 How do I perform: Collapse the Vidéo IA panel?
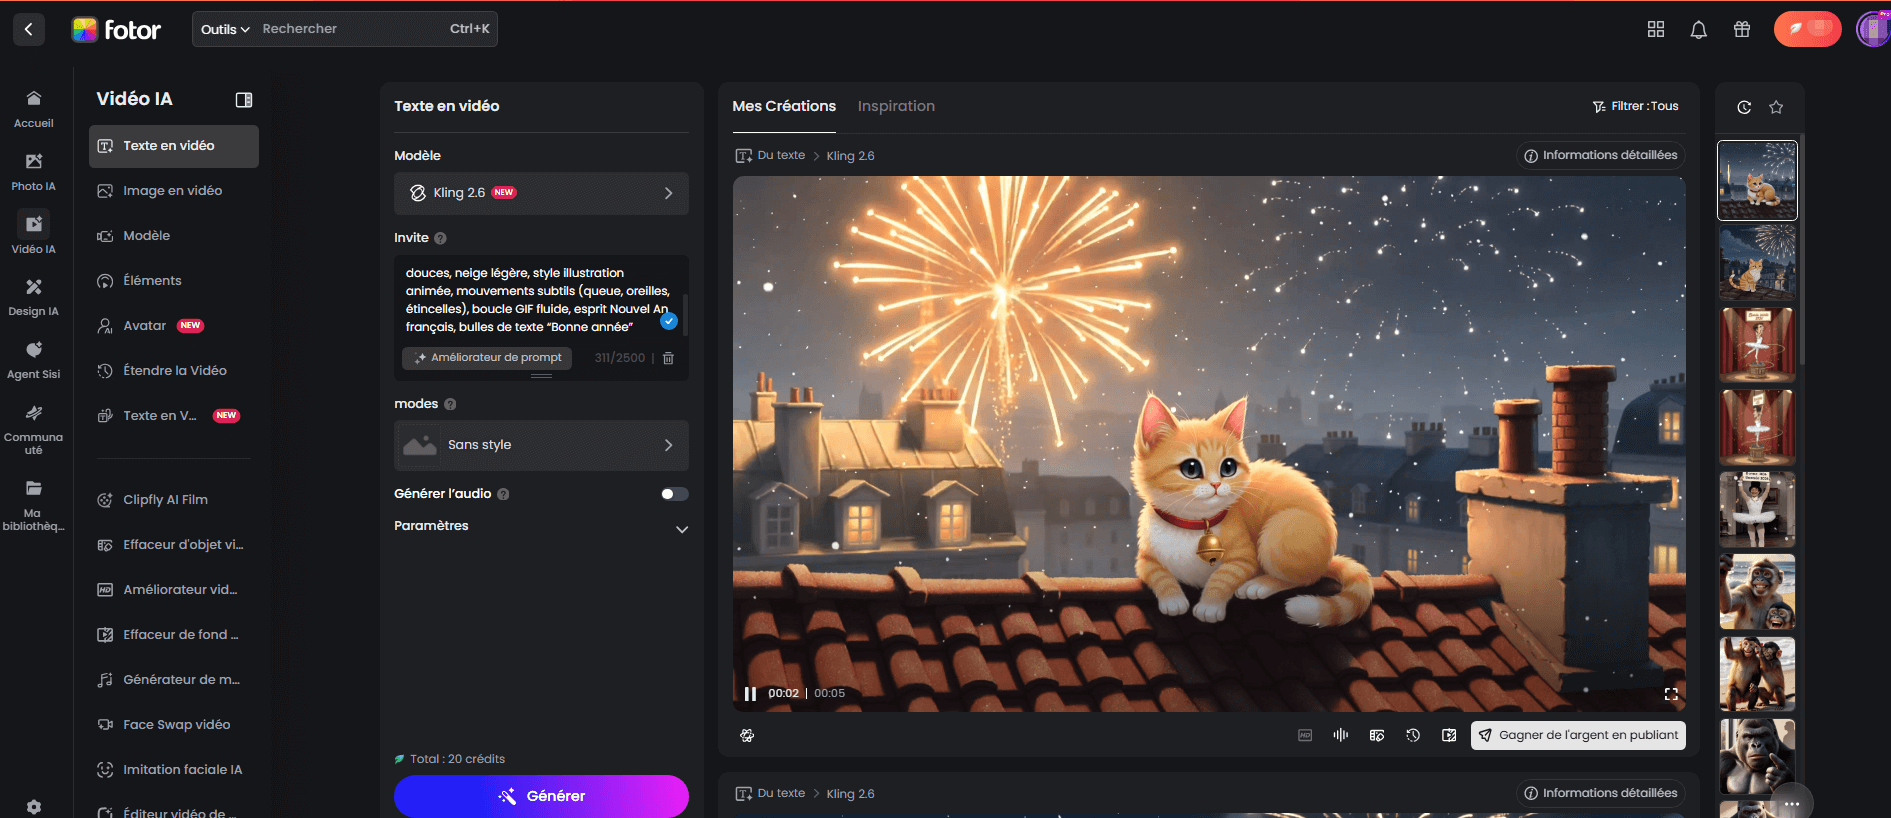click(x=243, y=99)
